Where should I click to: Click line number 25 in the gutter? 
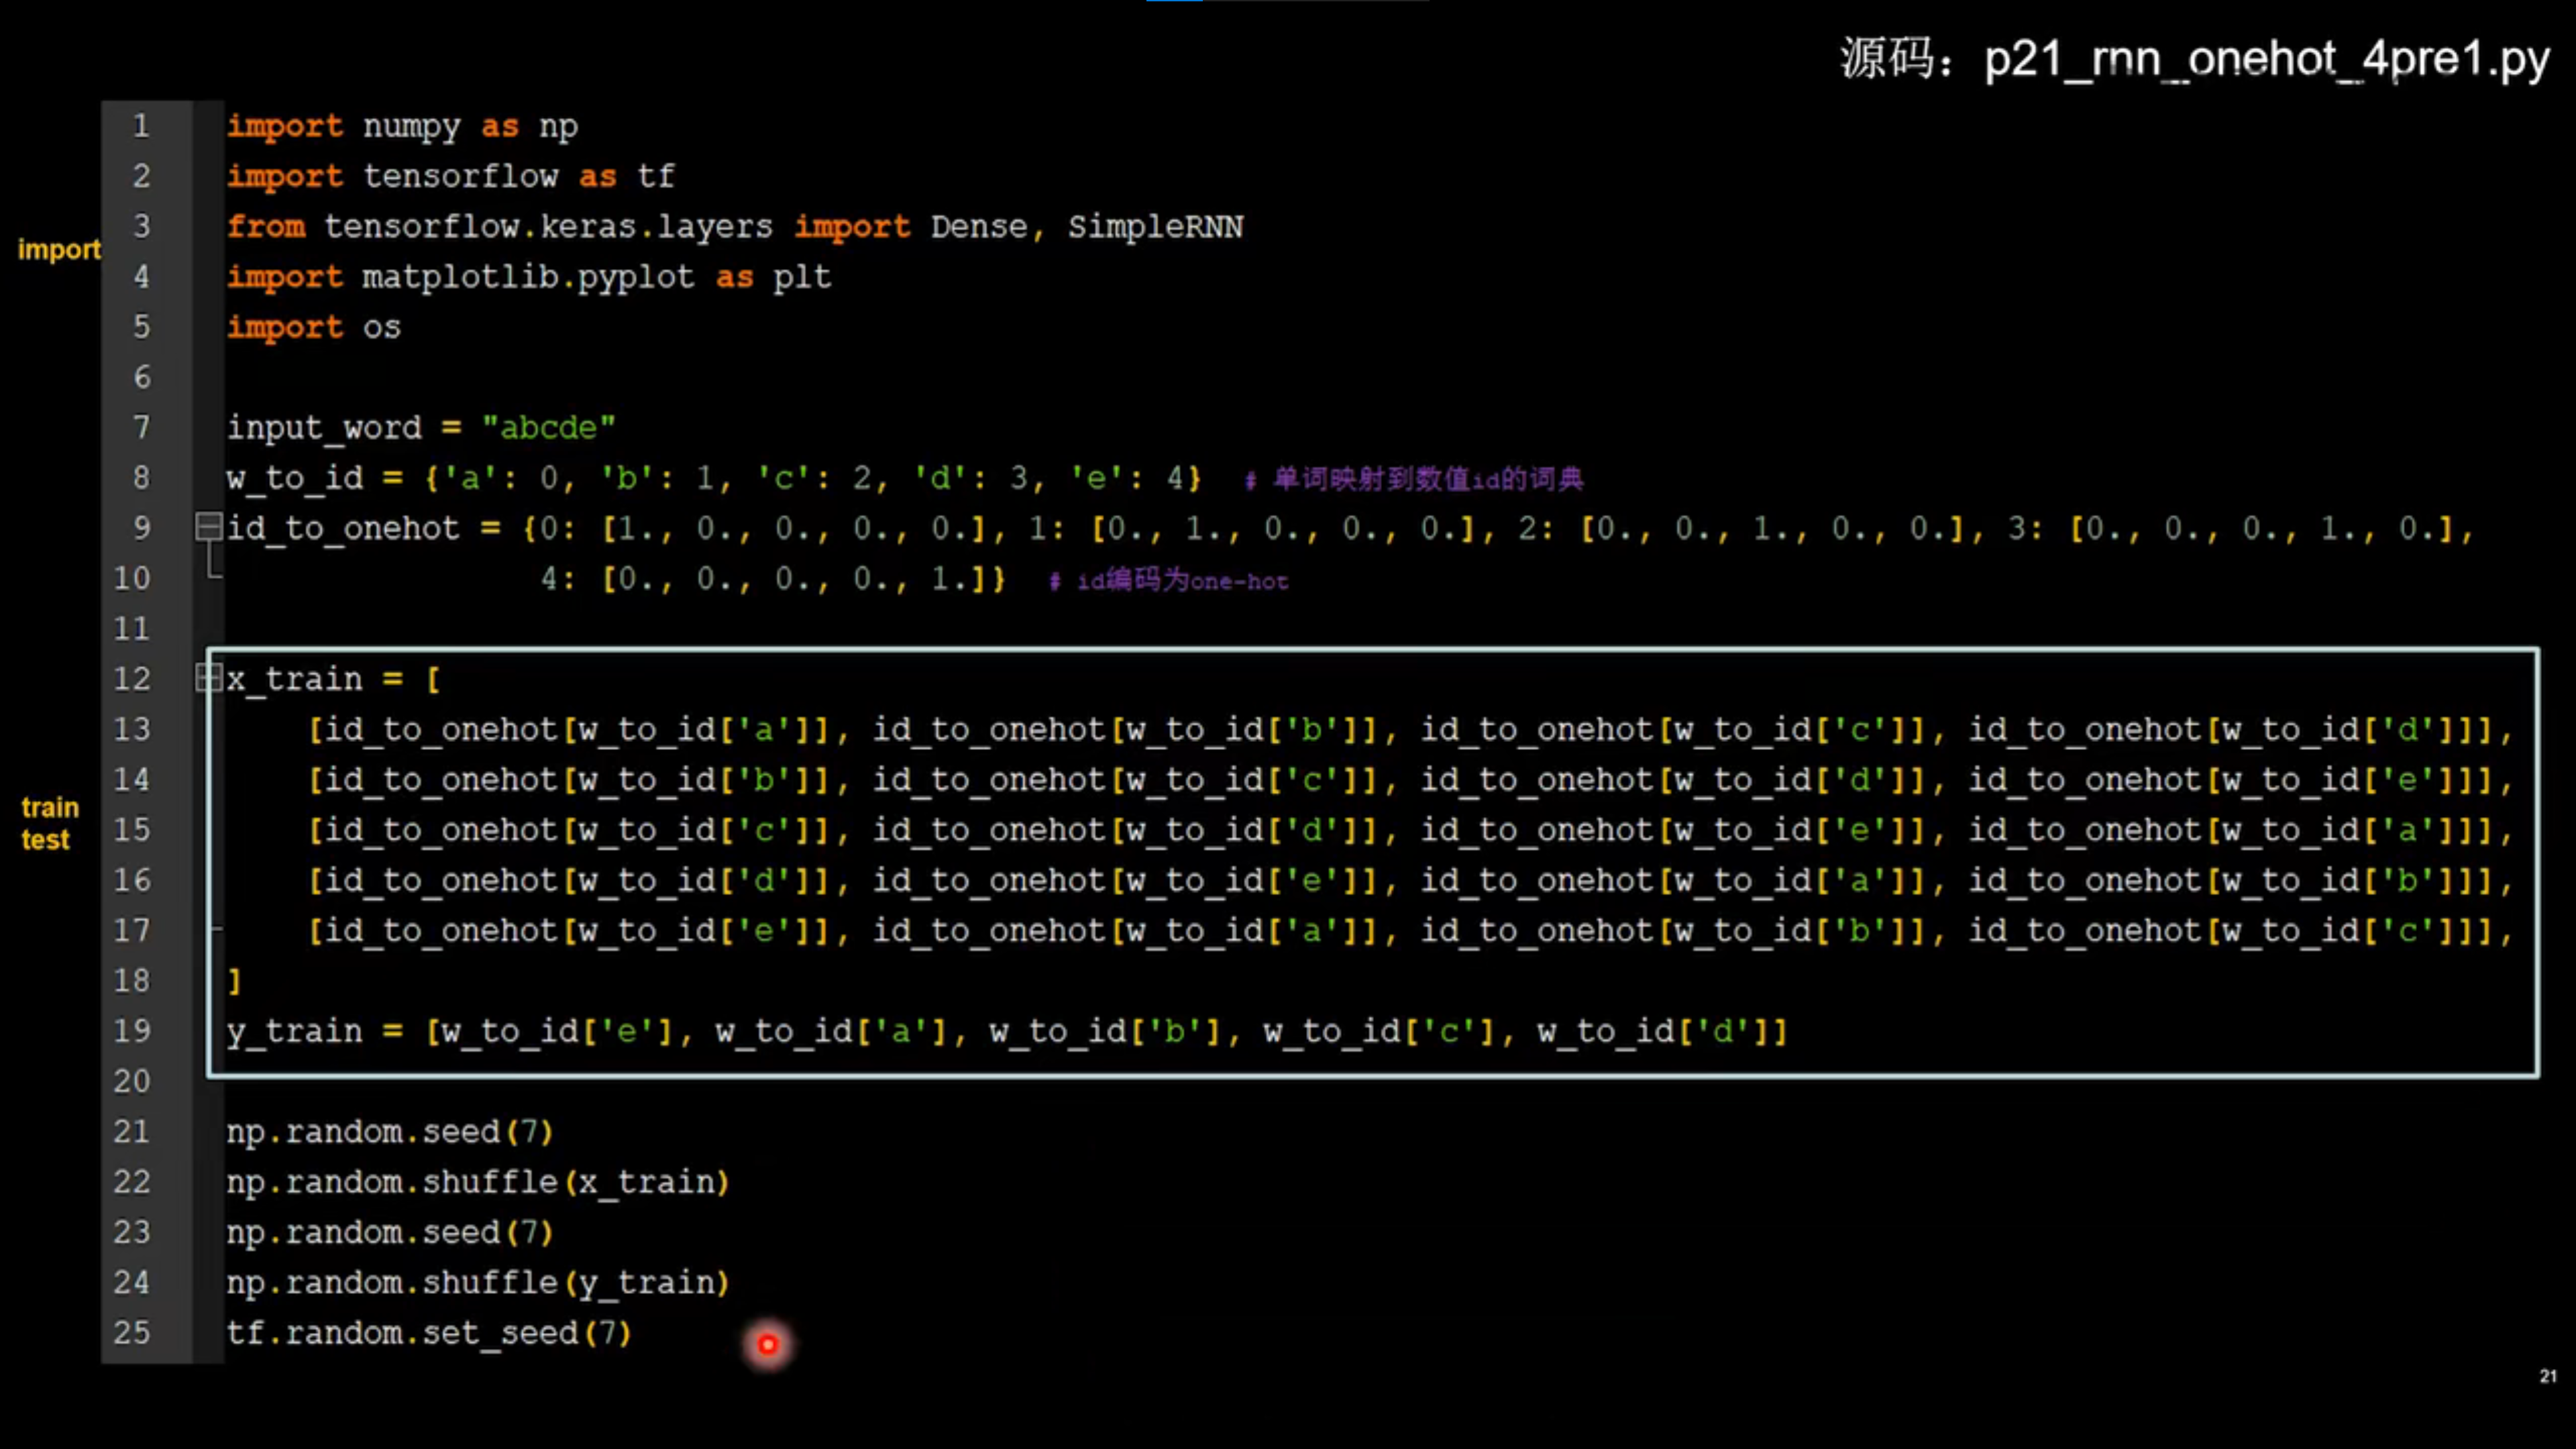point(131,1333)
